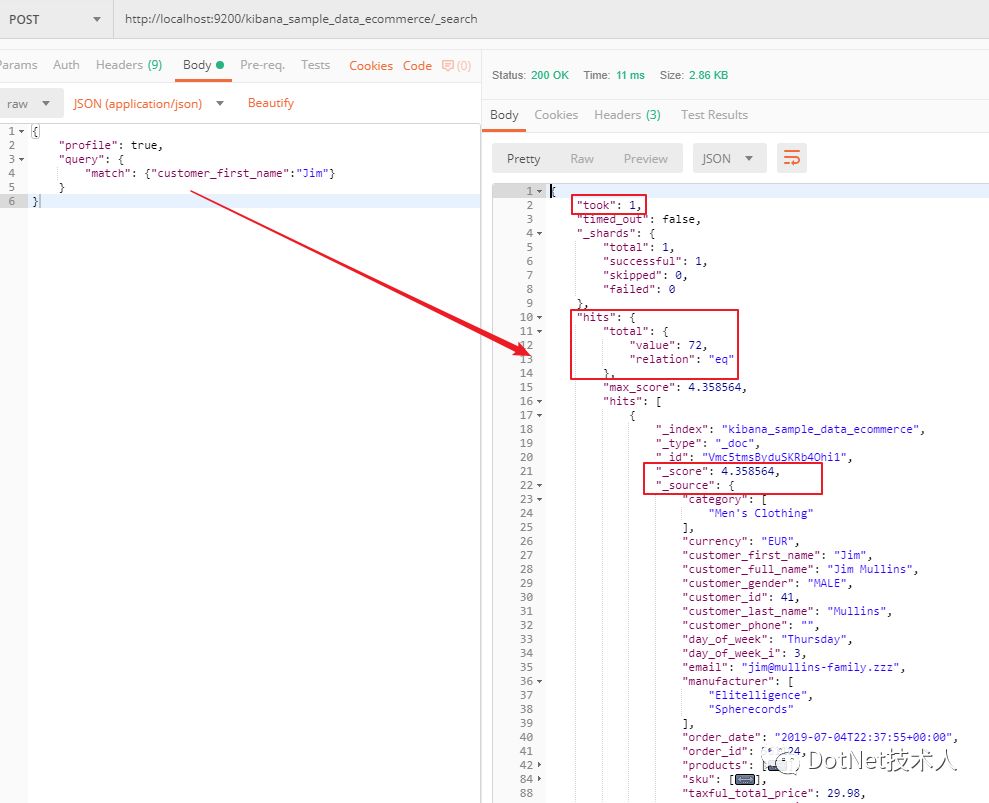This screenshot has height=803, width=989.
Task: Collapse the "hits" array line 16 fold
Action: click(x=539, y=401)
